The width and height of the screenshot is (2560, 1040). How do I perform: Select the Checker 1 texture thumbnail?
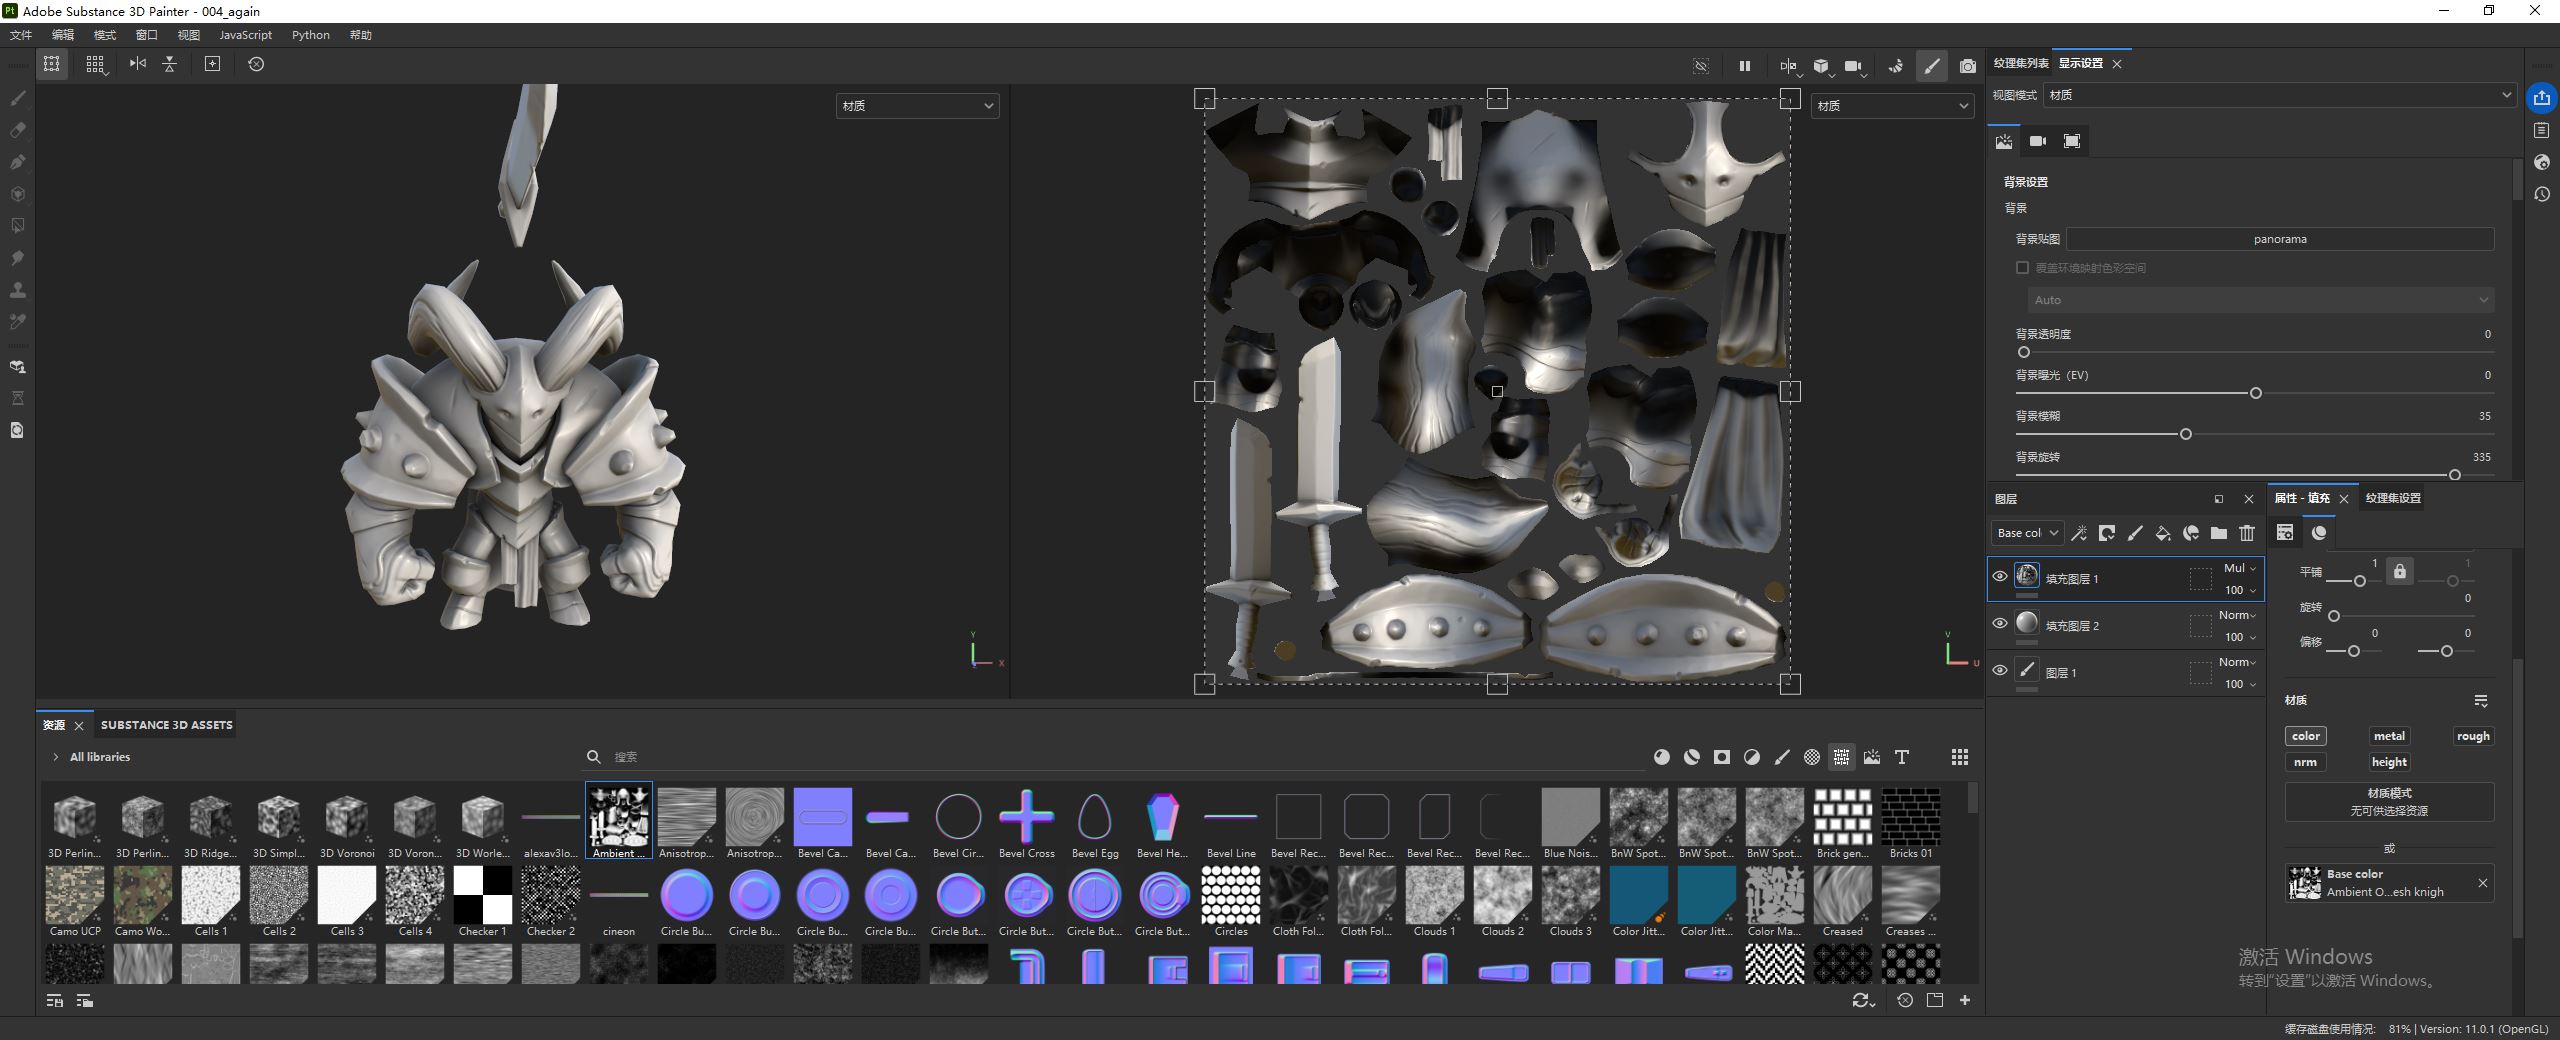pos(482,895)
